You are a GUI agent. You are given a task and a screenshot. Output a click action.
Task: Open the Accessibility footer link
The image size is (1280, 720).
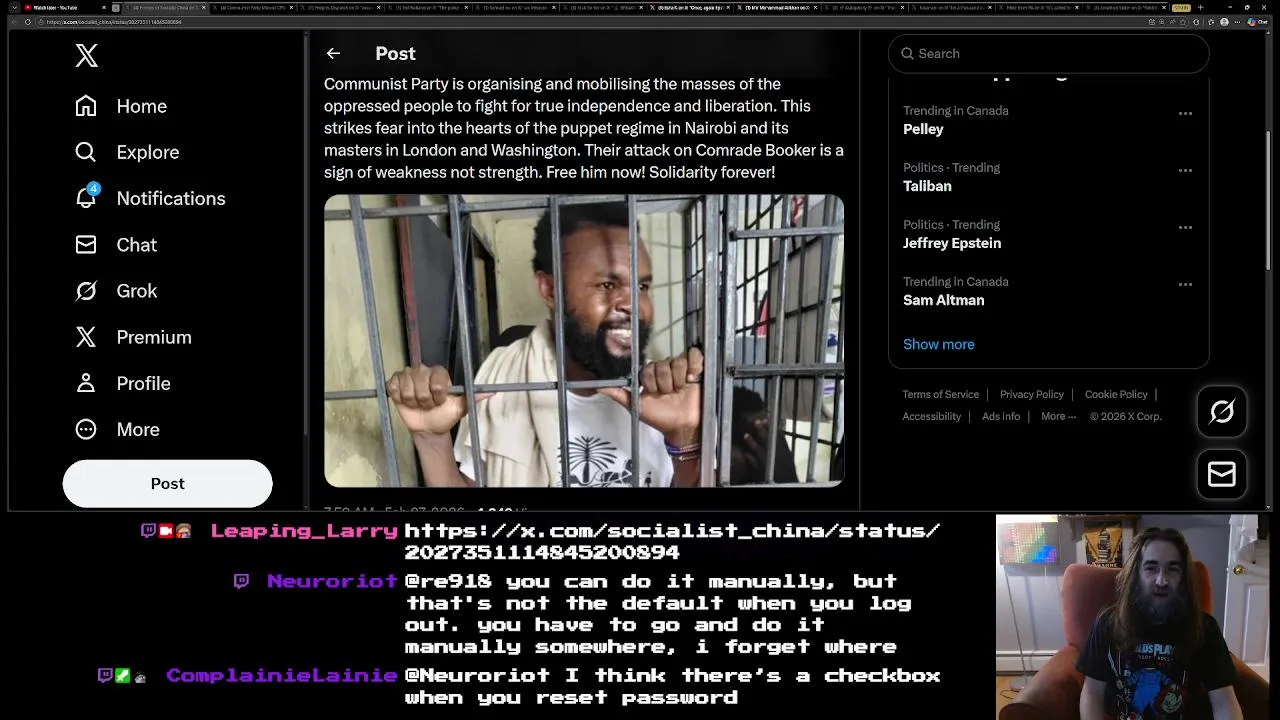point(931,416)
